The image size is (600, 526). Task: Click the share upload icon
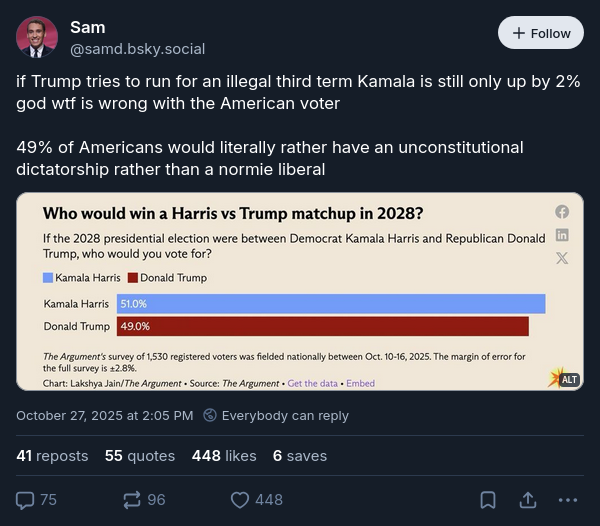528,499
